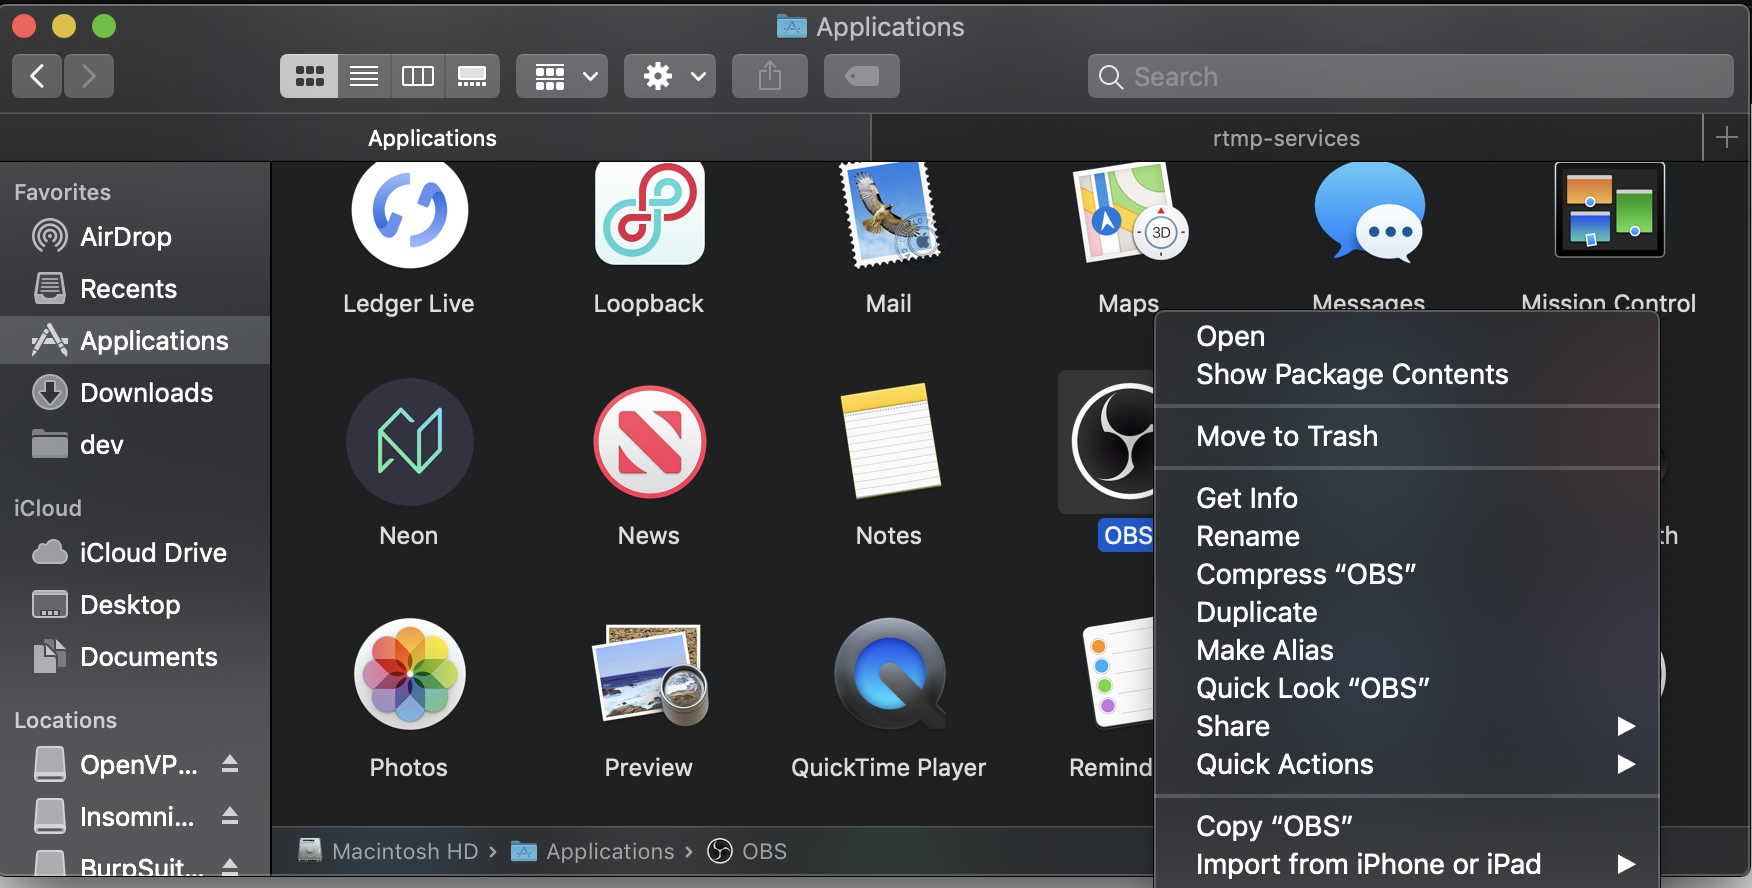Select the Mission Control app icon

click(x=1609, y=210)
